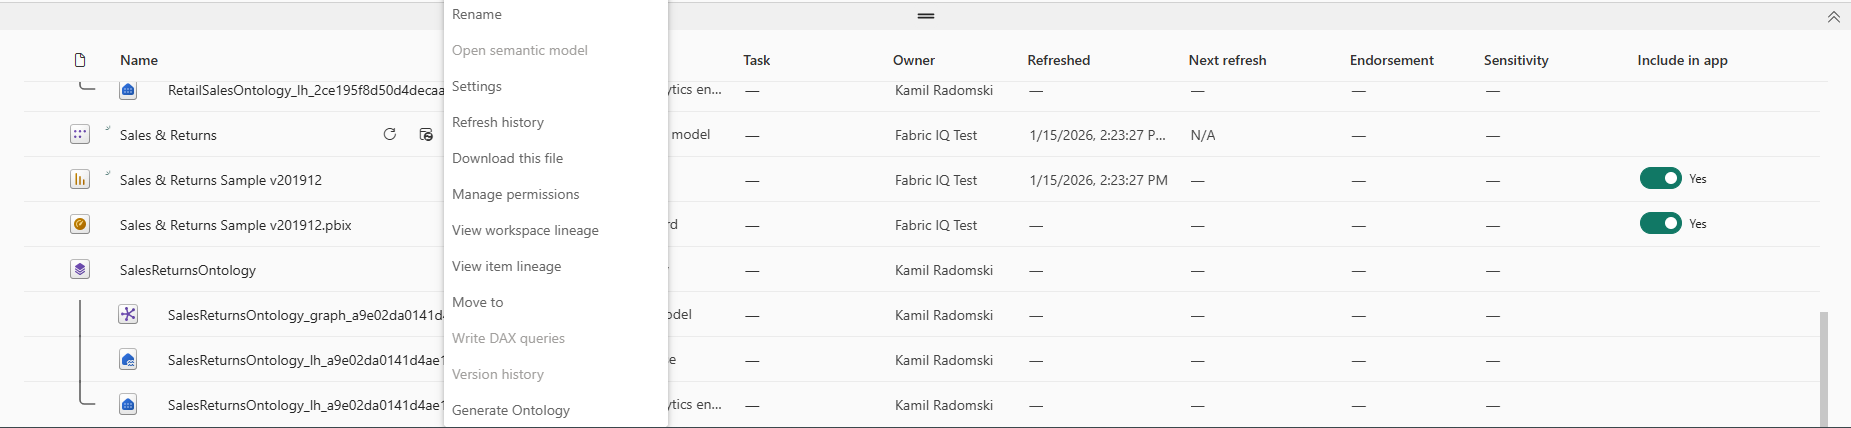Click the file type column header icon
This screenshot has height=428, width=1851.
pyautogui.click(x=80, y=60)
